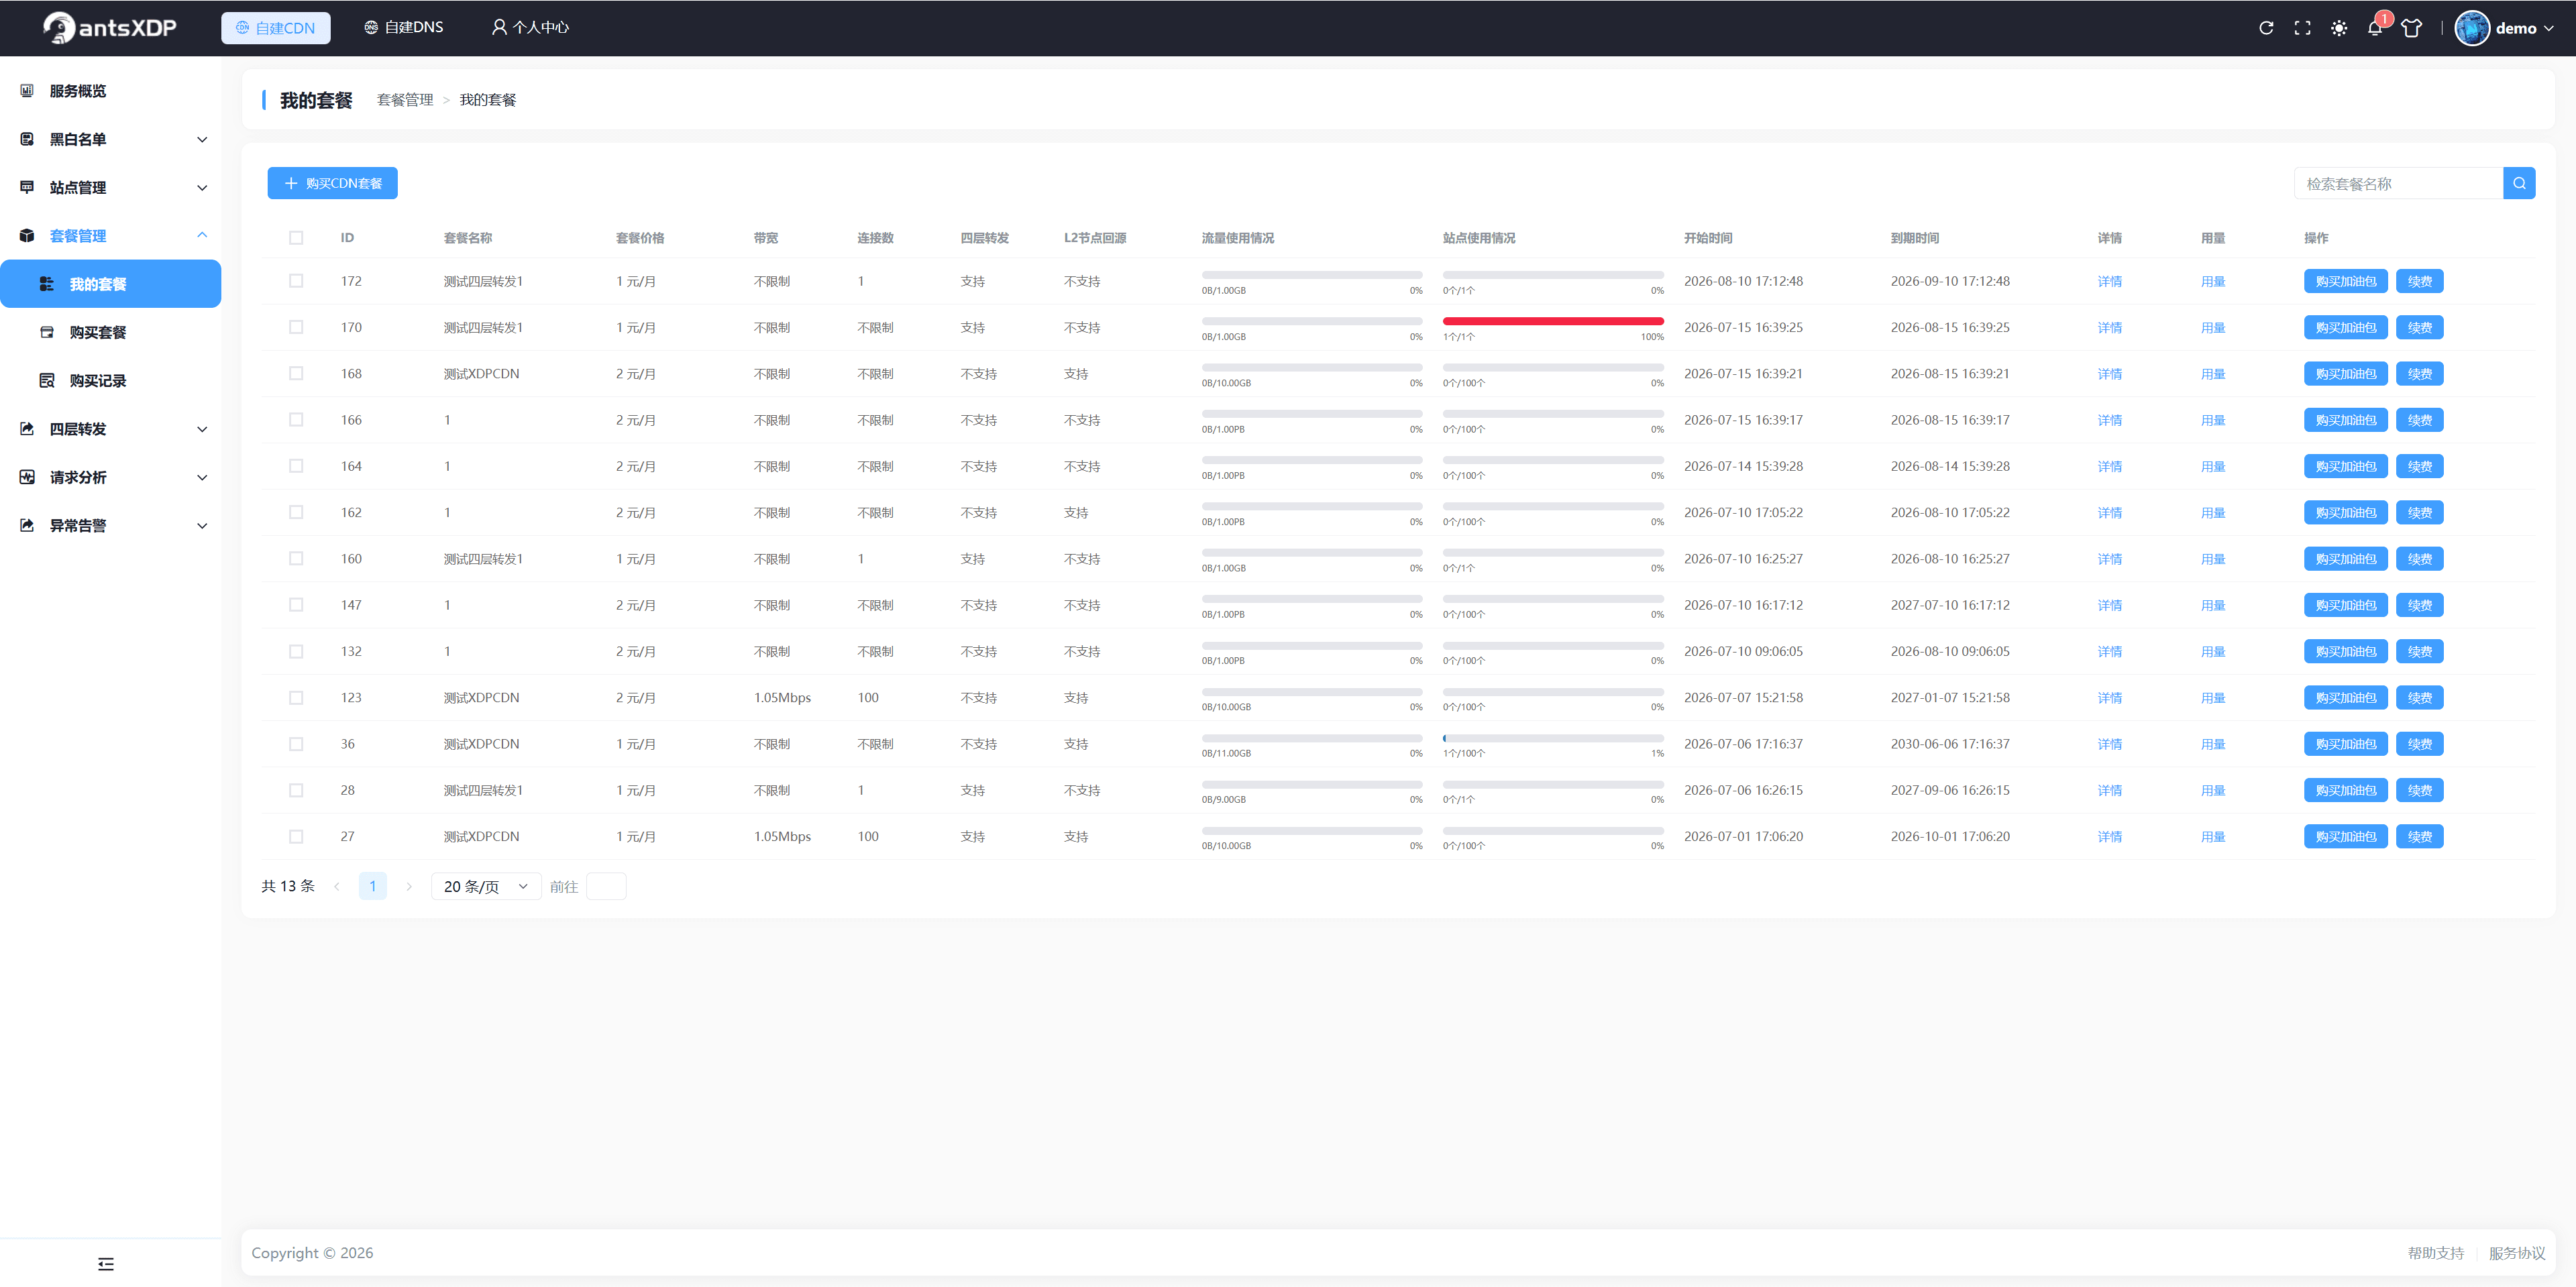Open the theme shirt icon
This screenshot has height=1287, width=2576.
(2411, 28)
